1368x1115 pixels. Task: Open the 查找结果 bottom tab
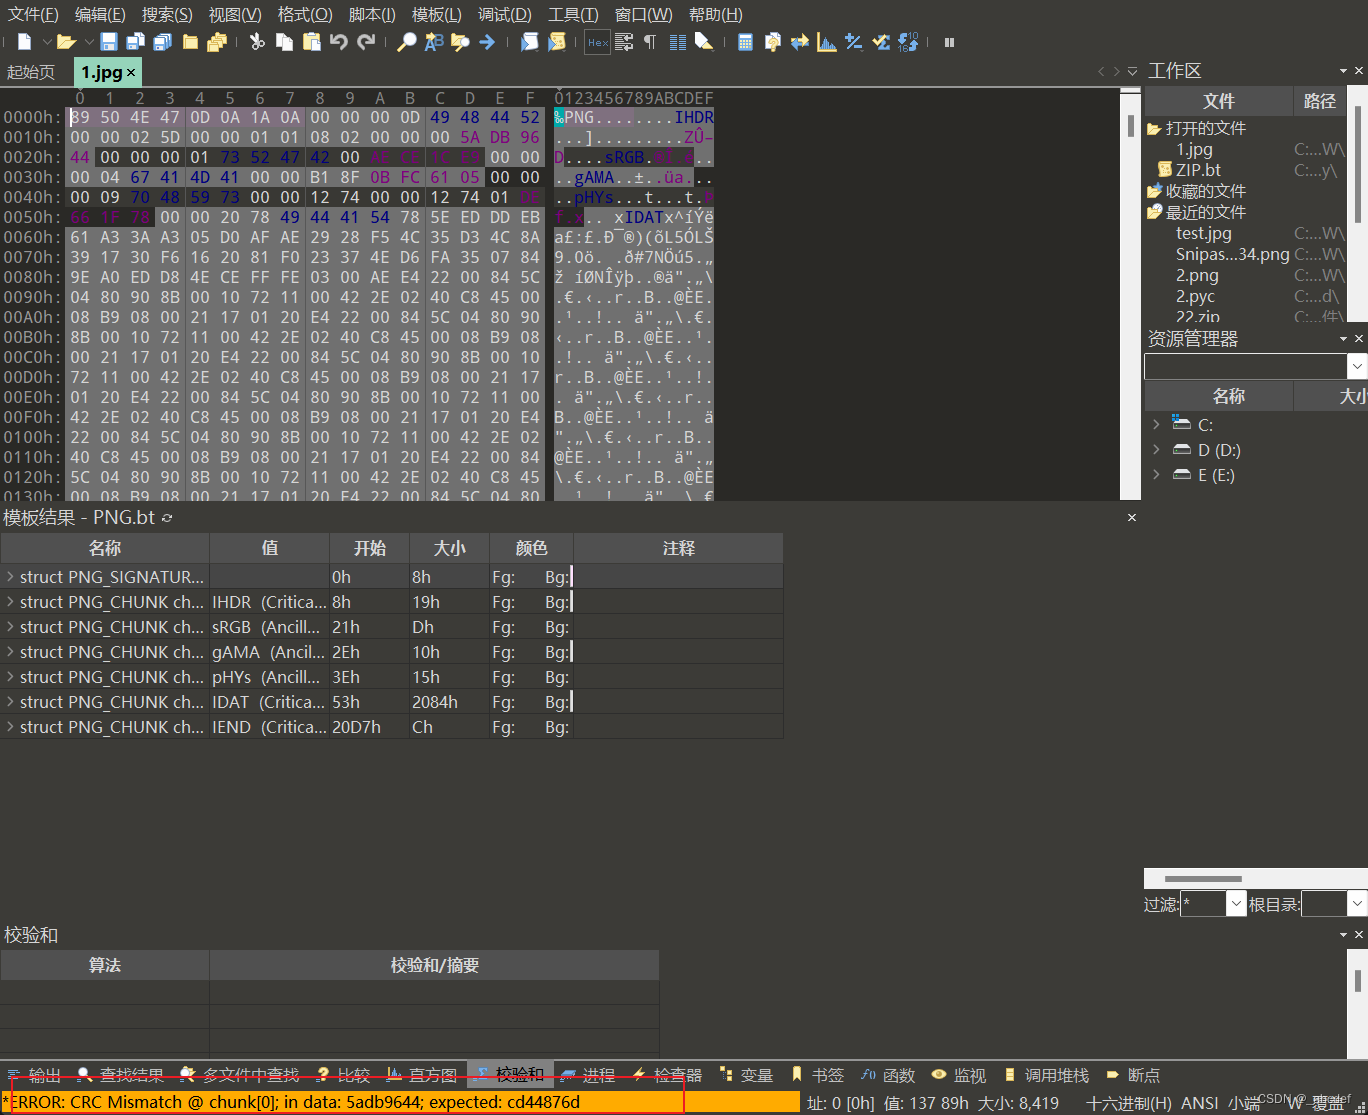121,1075
